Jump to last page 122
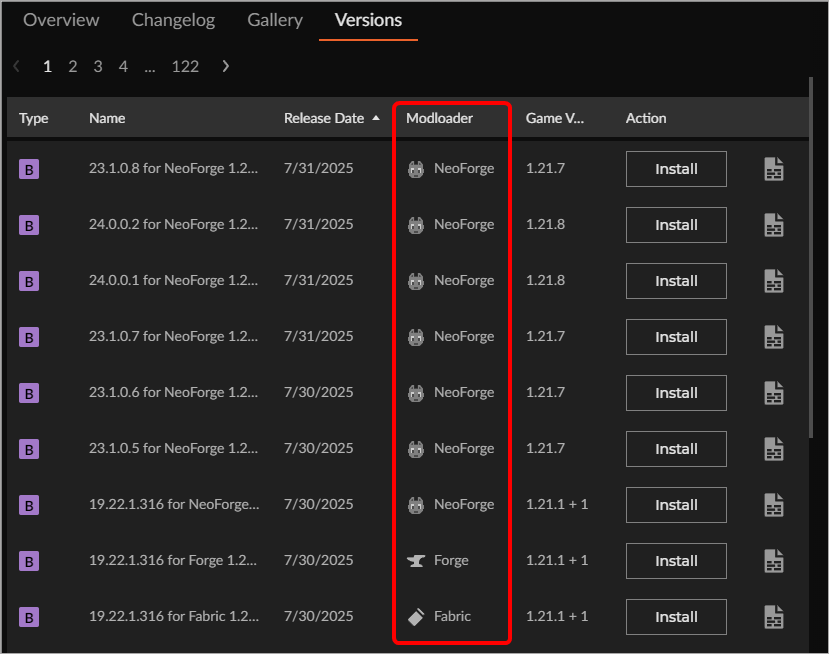 [x=185, y=67]
